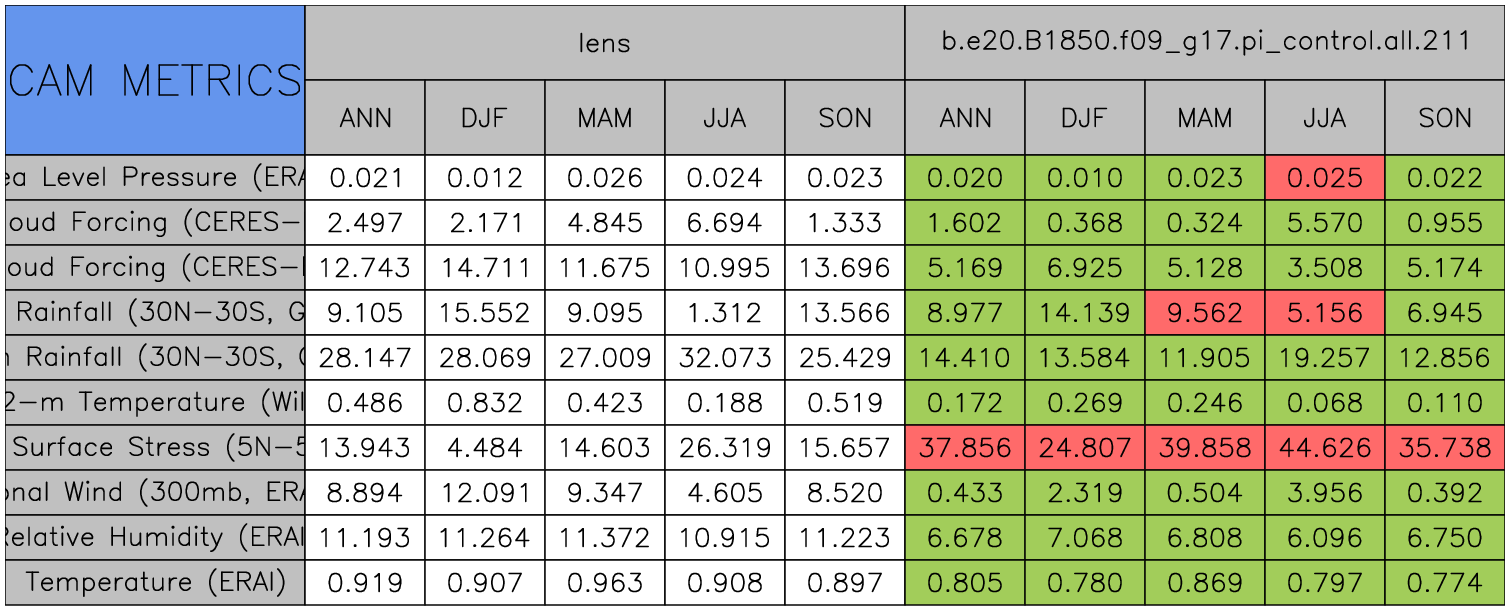Click the SON header under pi_control case
Image resolution: width=1510 pixels, height=611 pixels.
click(x=1445, y=118)
